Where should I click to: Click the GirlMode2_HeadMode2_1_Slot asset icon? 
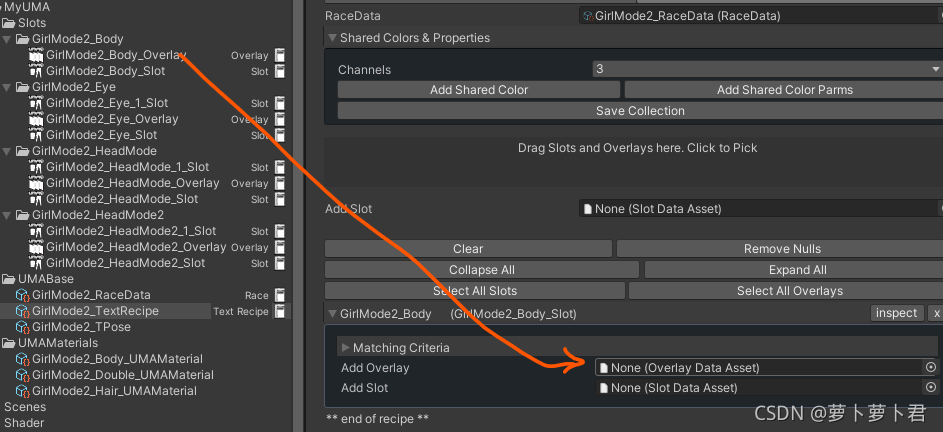[x=37, y=231]
